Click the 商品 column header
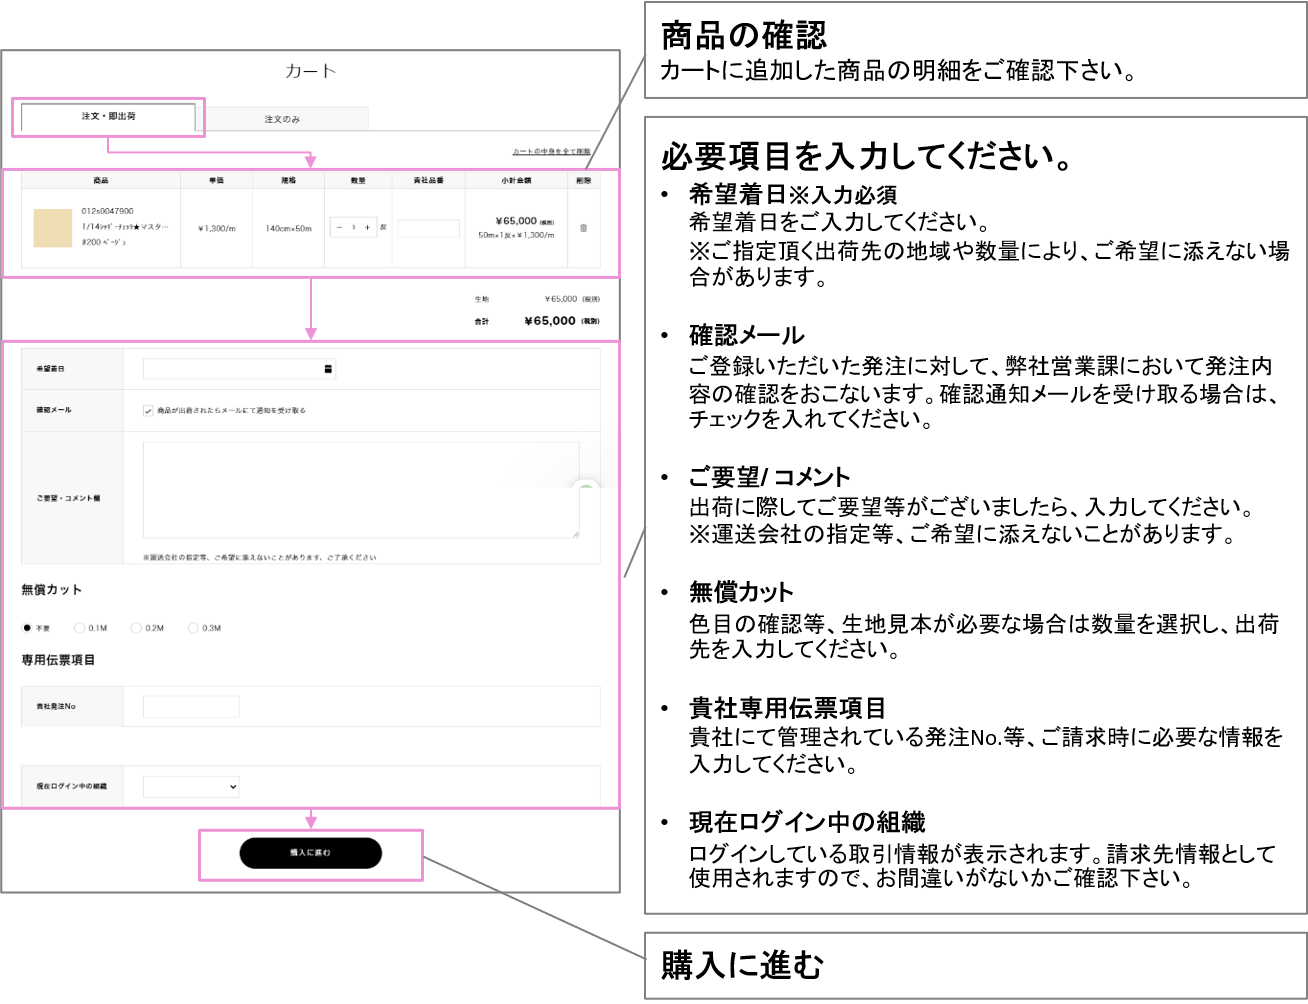The height and width of the screenshot is (1004, 1308). pos(101,181)
